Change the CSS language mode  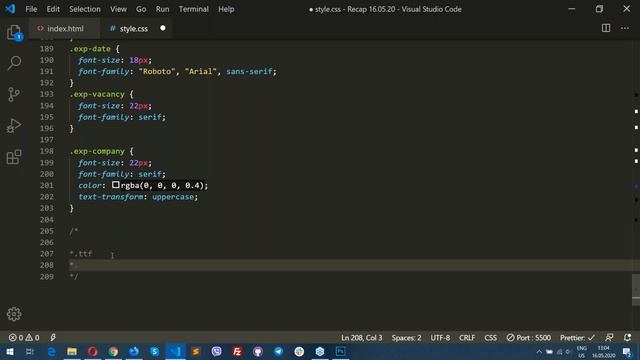pyautogui.click(x=491, y=338)
